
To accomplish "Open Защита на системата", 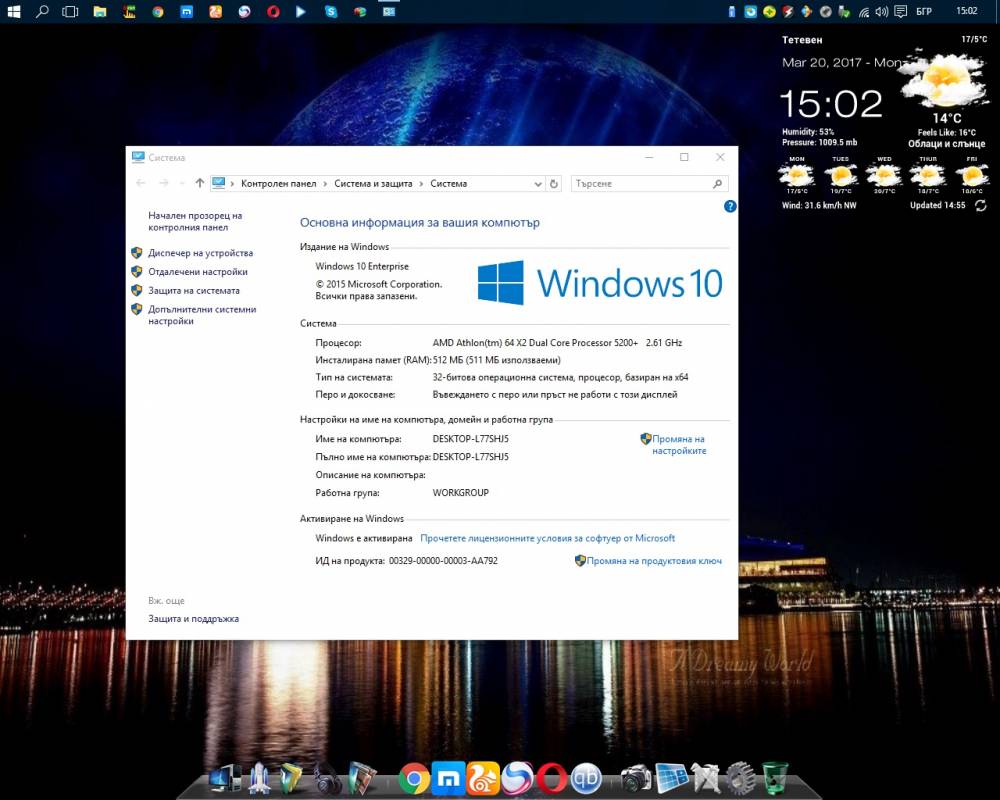I will pos(194,290).
